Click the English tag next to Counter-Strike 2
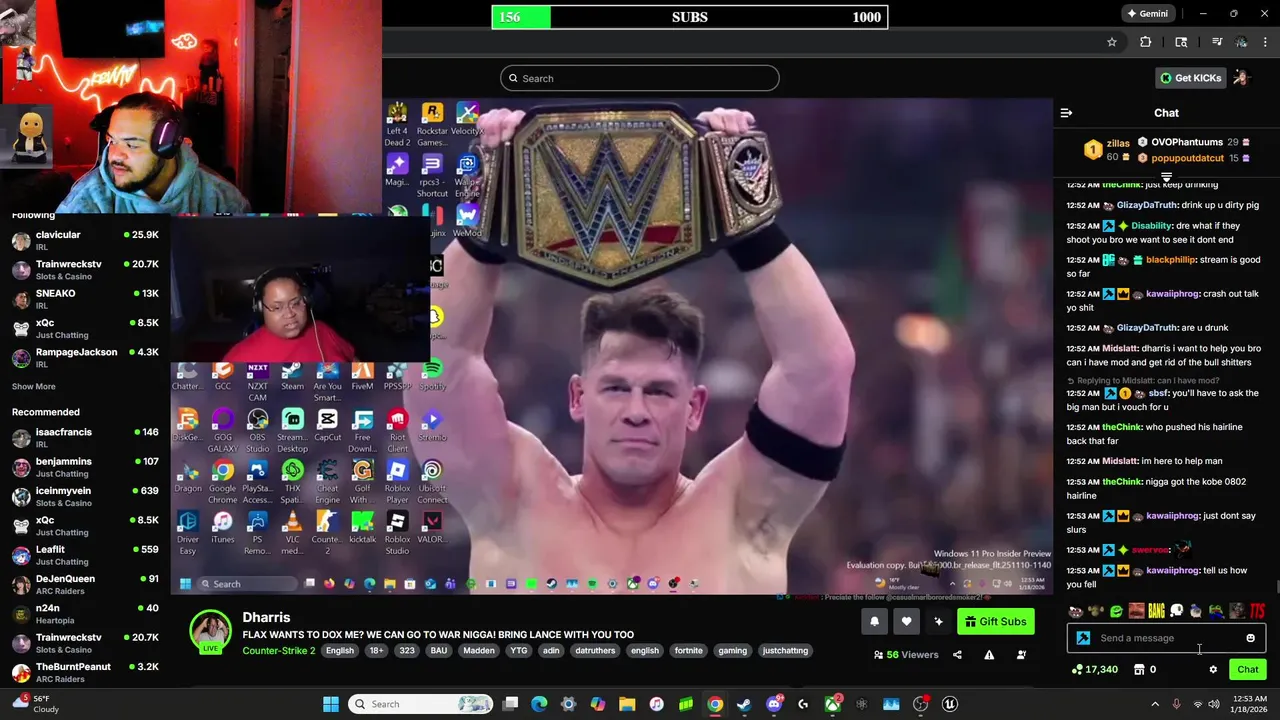1280x720 pixels. pyautogui.click(x=340, y=650)
